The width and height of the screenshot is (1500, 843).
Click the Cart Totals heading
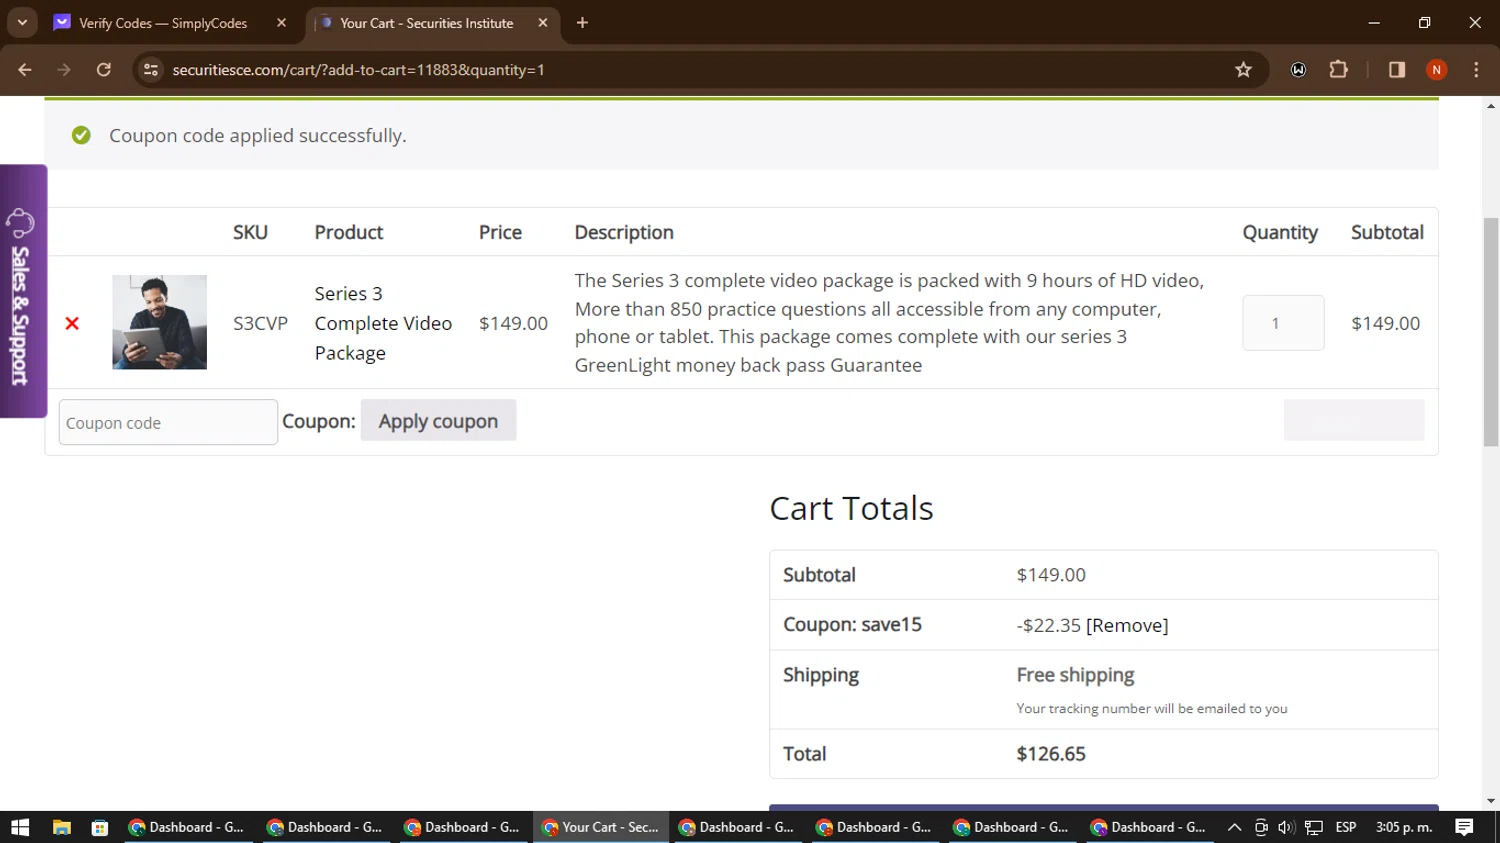coord(851,508)
